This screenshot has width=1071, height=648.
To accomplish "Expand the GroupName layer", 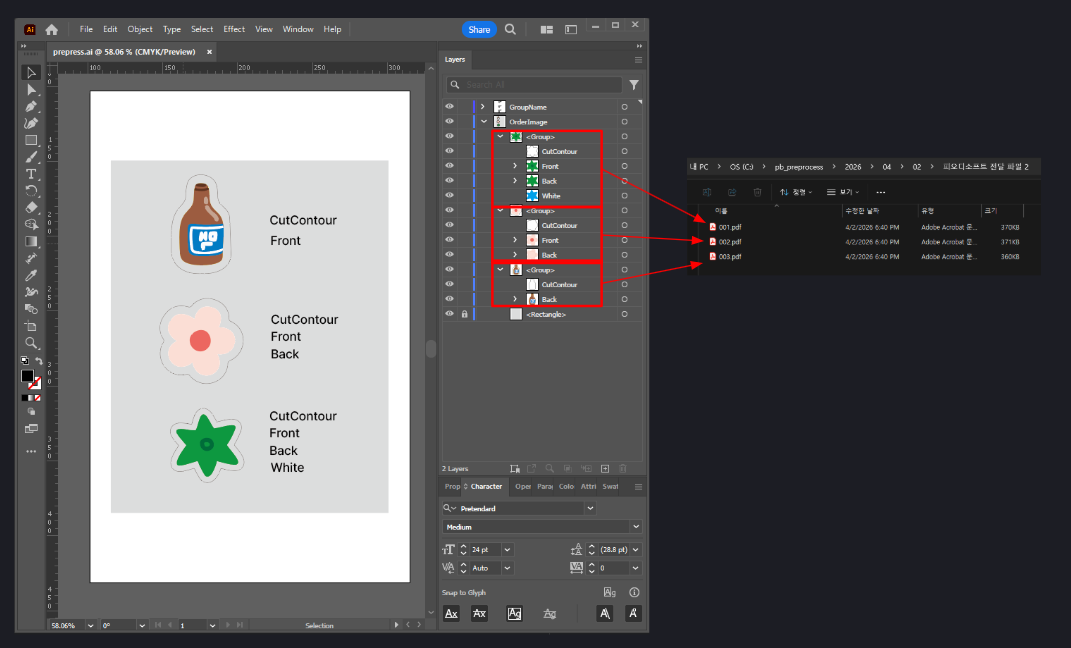I will [x=482, y=107].
